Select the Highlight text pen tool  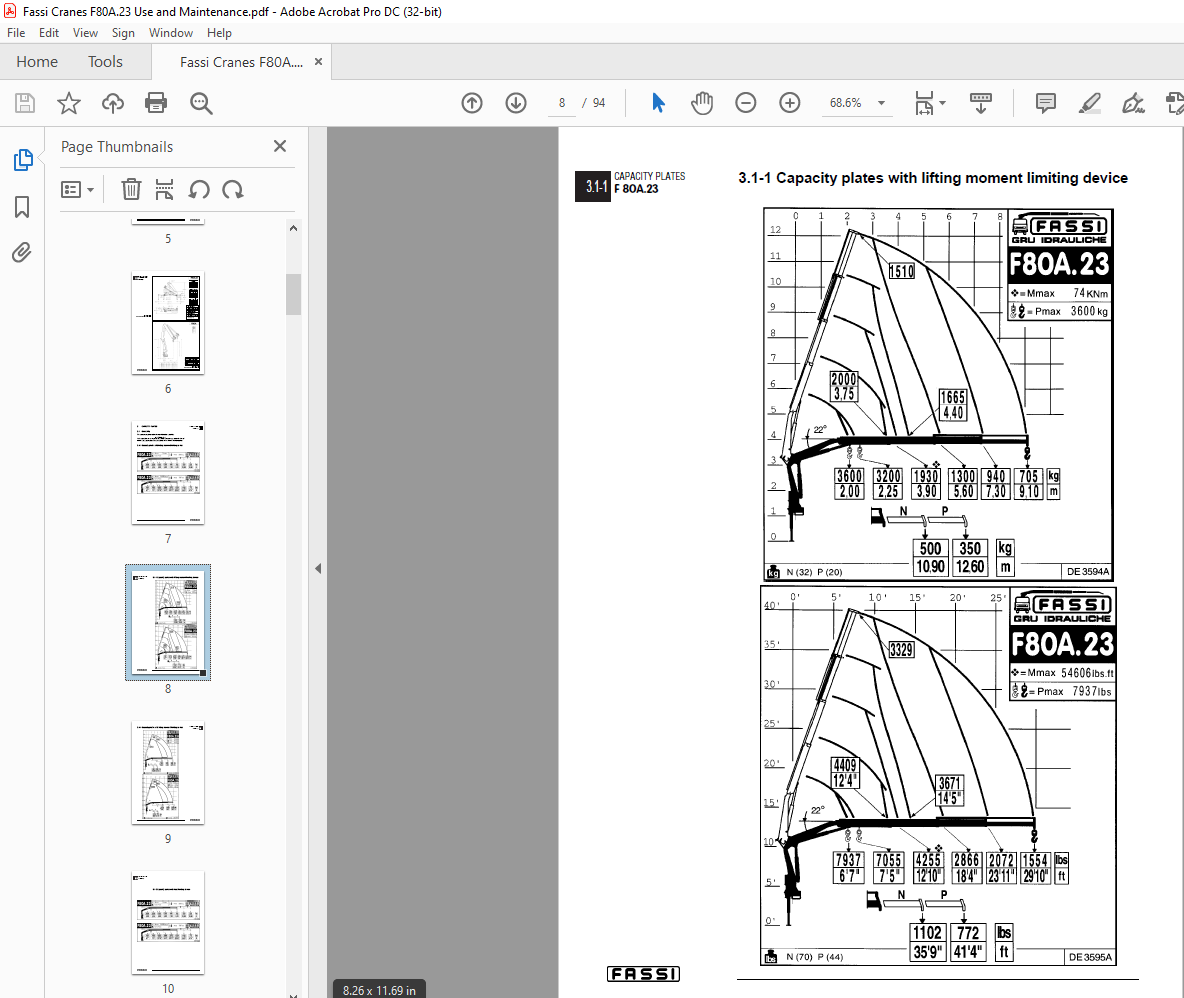(1090, 103)
